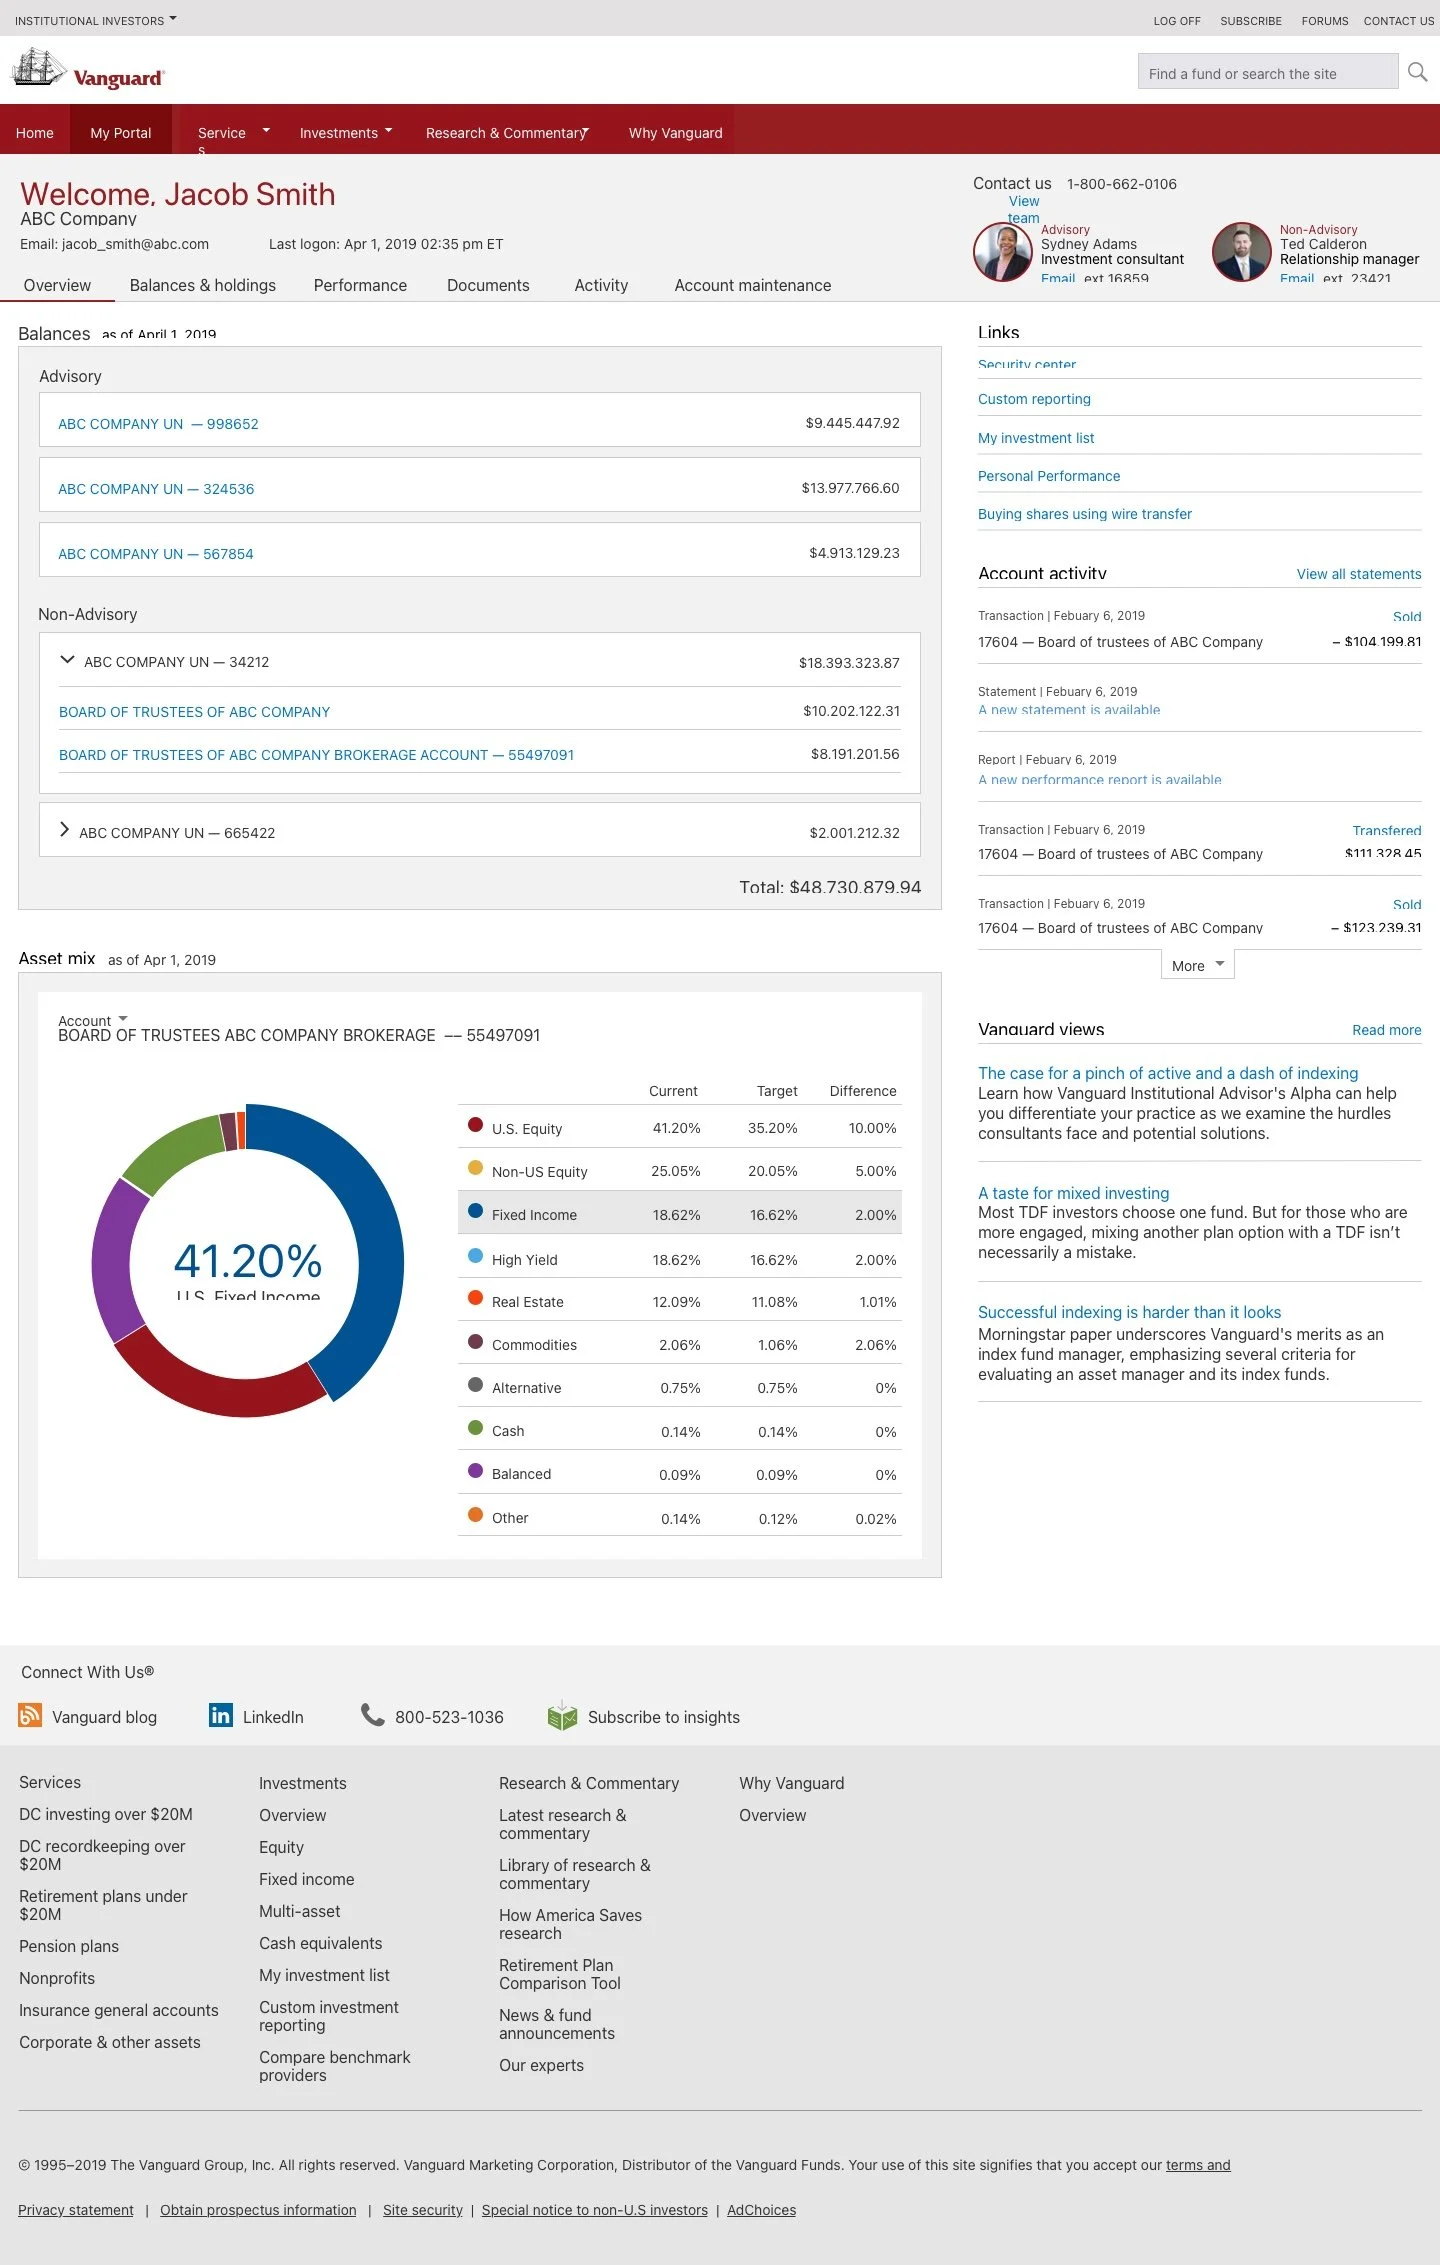Click the Fixed Income blue legend dot

click(x=476, y=1211)
